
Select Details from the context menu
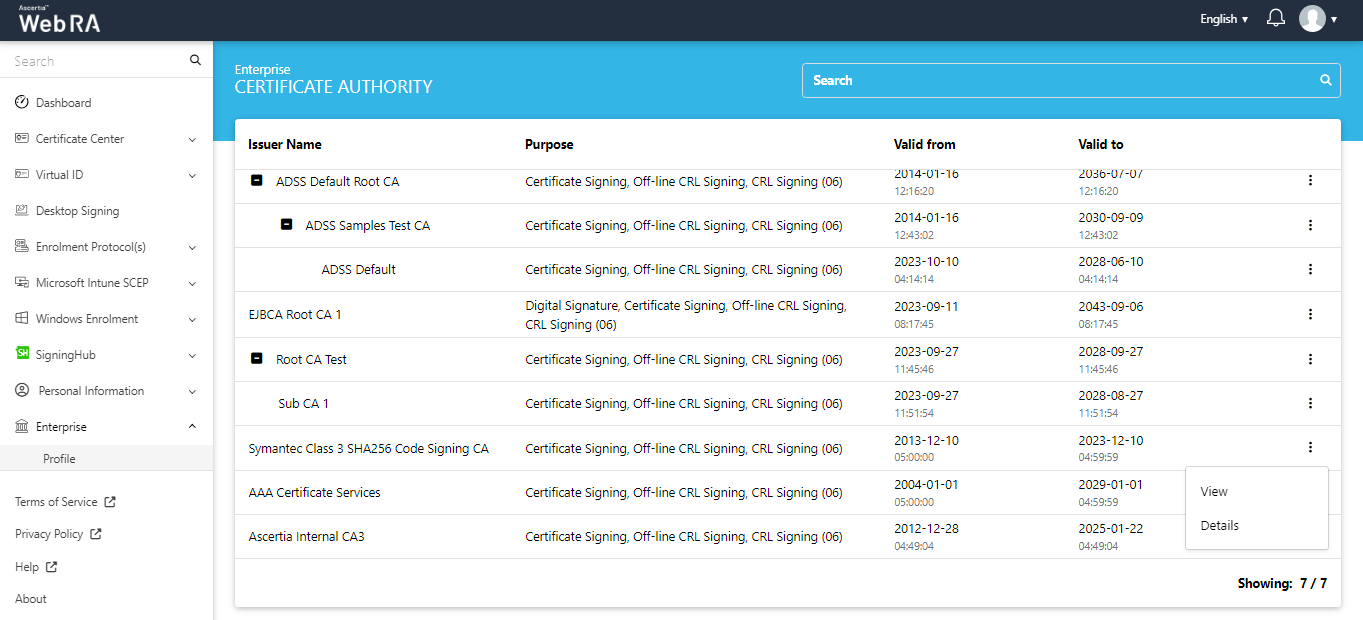tap(1219, 526)
